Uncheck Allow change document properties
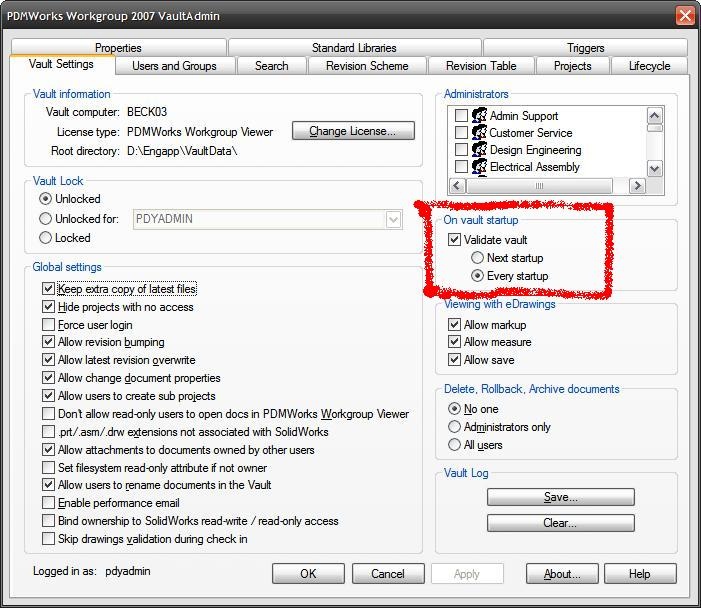This screenshot has width=701, height=608. point(48,378)
